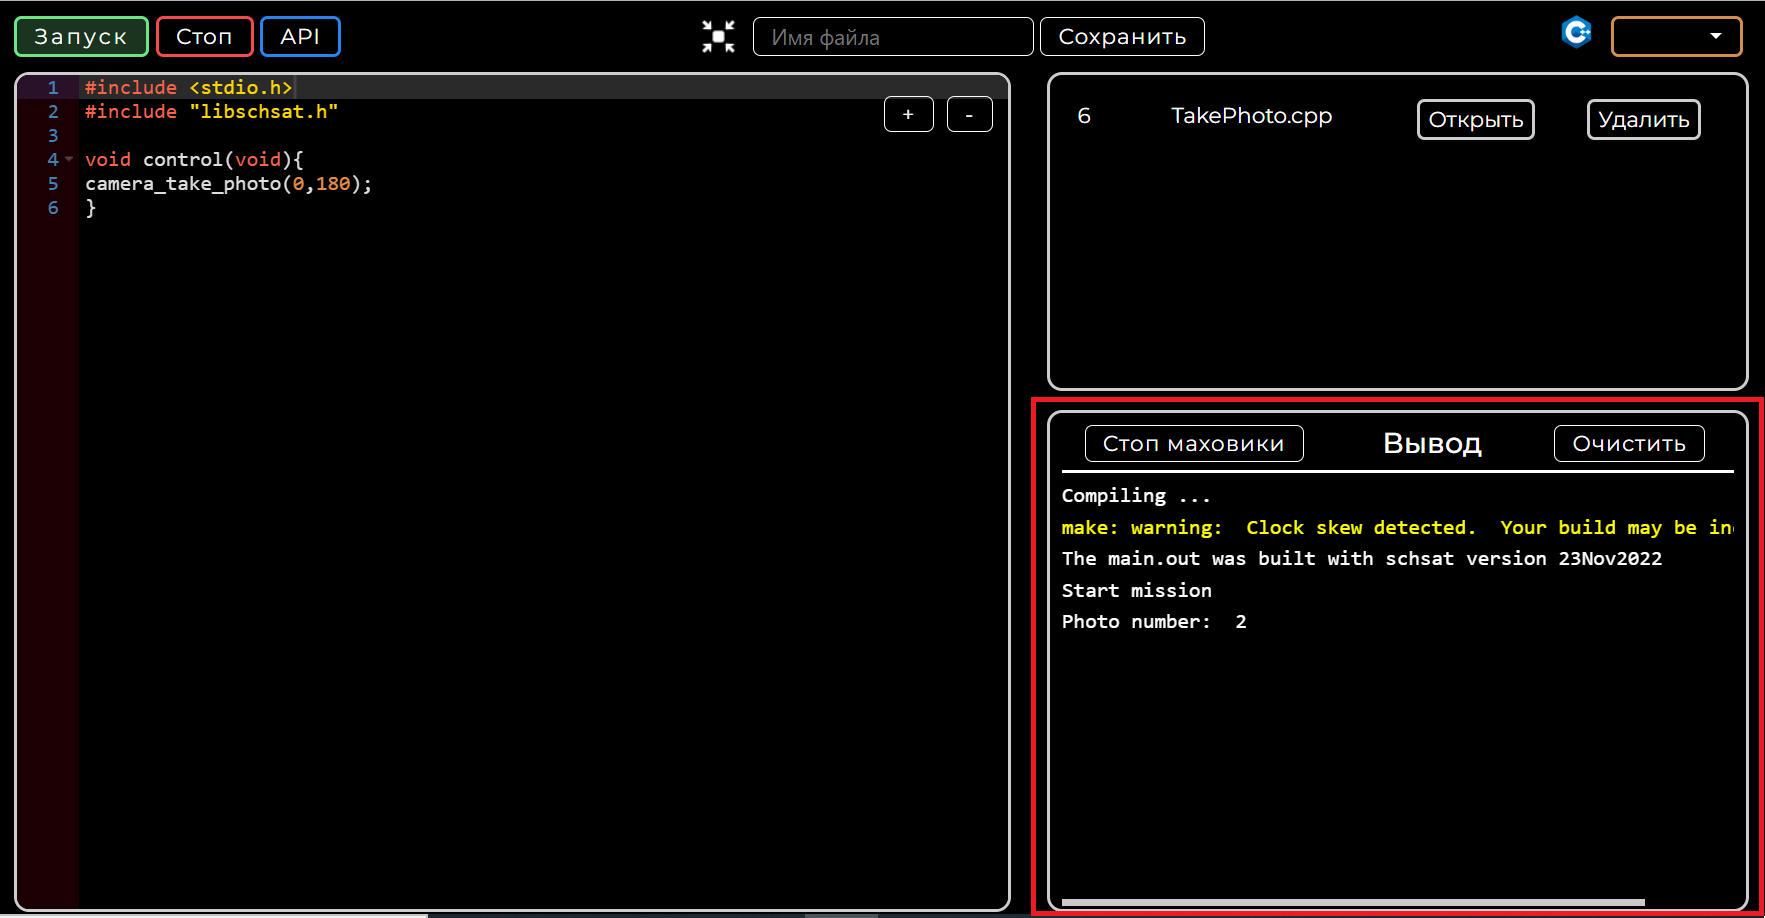
Task: Open the selector dropdown in the top right corner
Action: pos(1676,36)
